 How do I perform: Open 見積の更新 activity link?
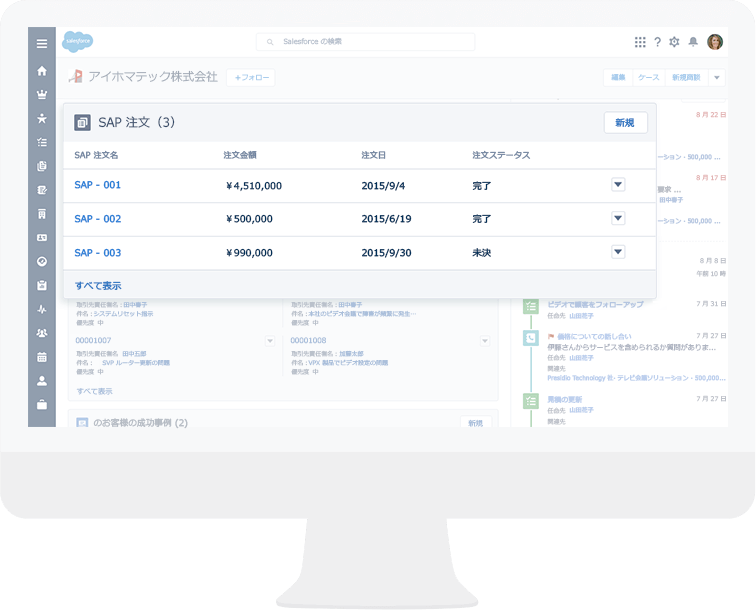click(564, 399)
